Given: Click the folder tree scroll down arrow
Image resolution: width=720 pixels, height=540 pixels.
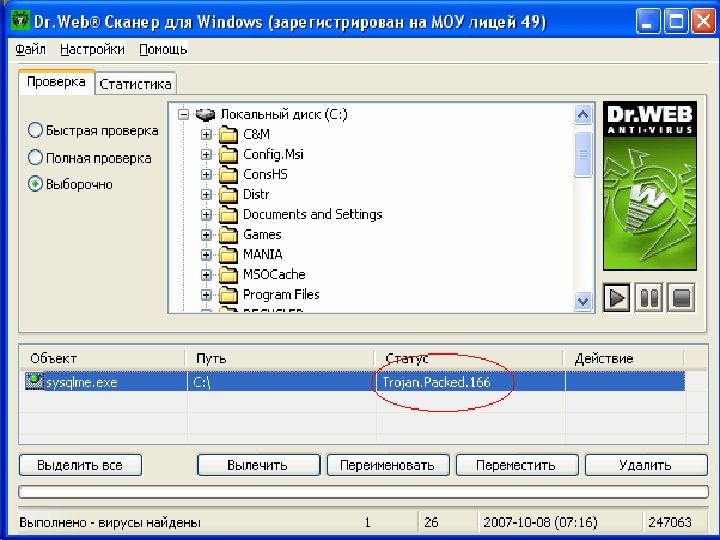Looking at the screenshot, I should [583, 301].
